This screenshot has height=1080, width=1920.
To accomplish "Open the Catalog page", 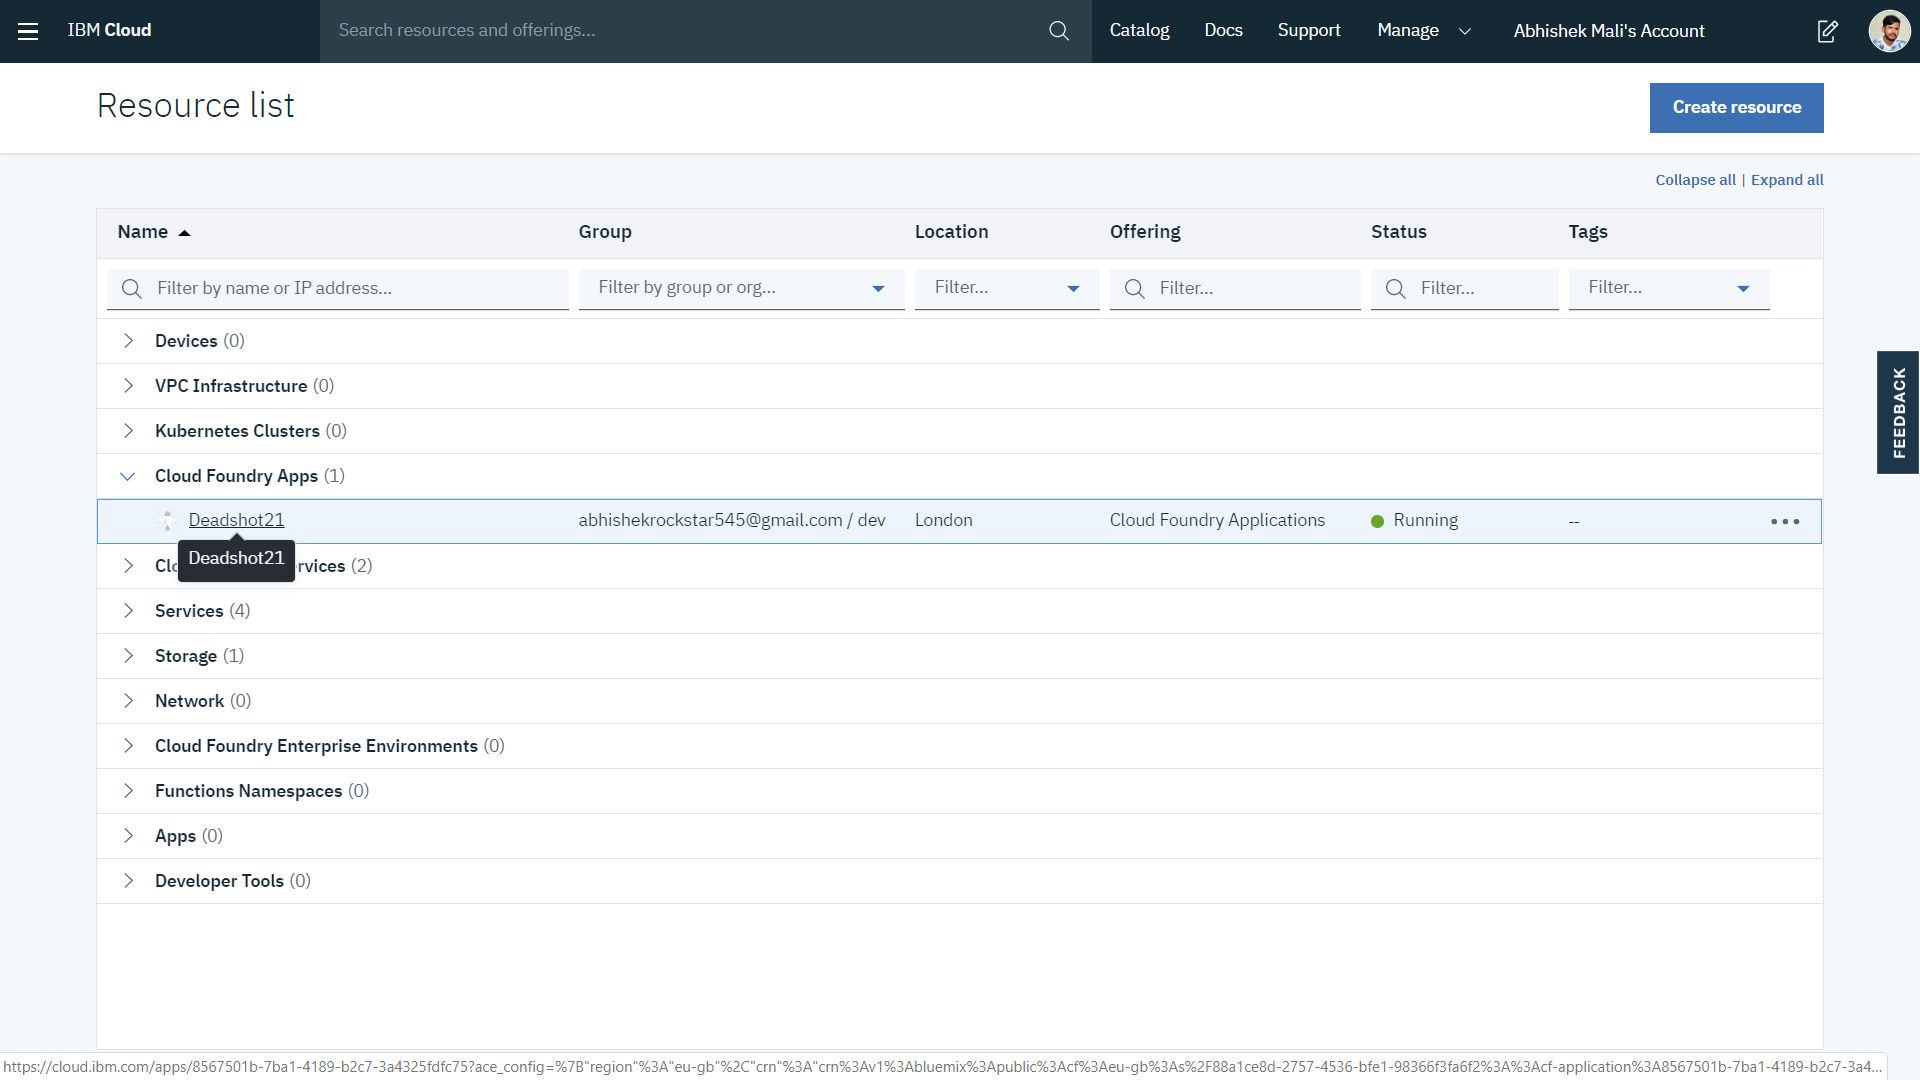I will pyautogui.click(x=1139, y=31).
